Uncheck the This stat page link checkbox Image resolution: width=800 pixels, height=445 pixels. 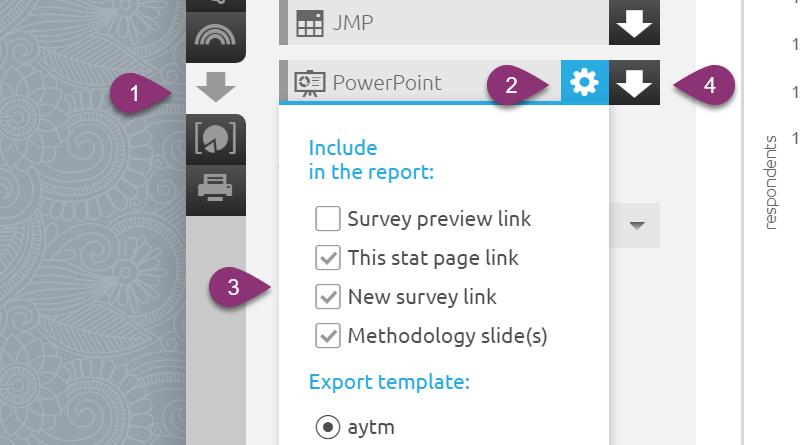(x=328, y=258)
